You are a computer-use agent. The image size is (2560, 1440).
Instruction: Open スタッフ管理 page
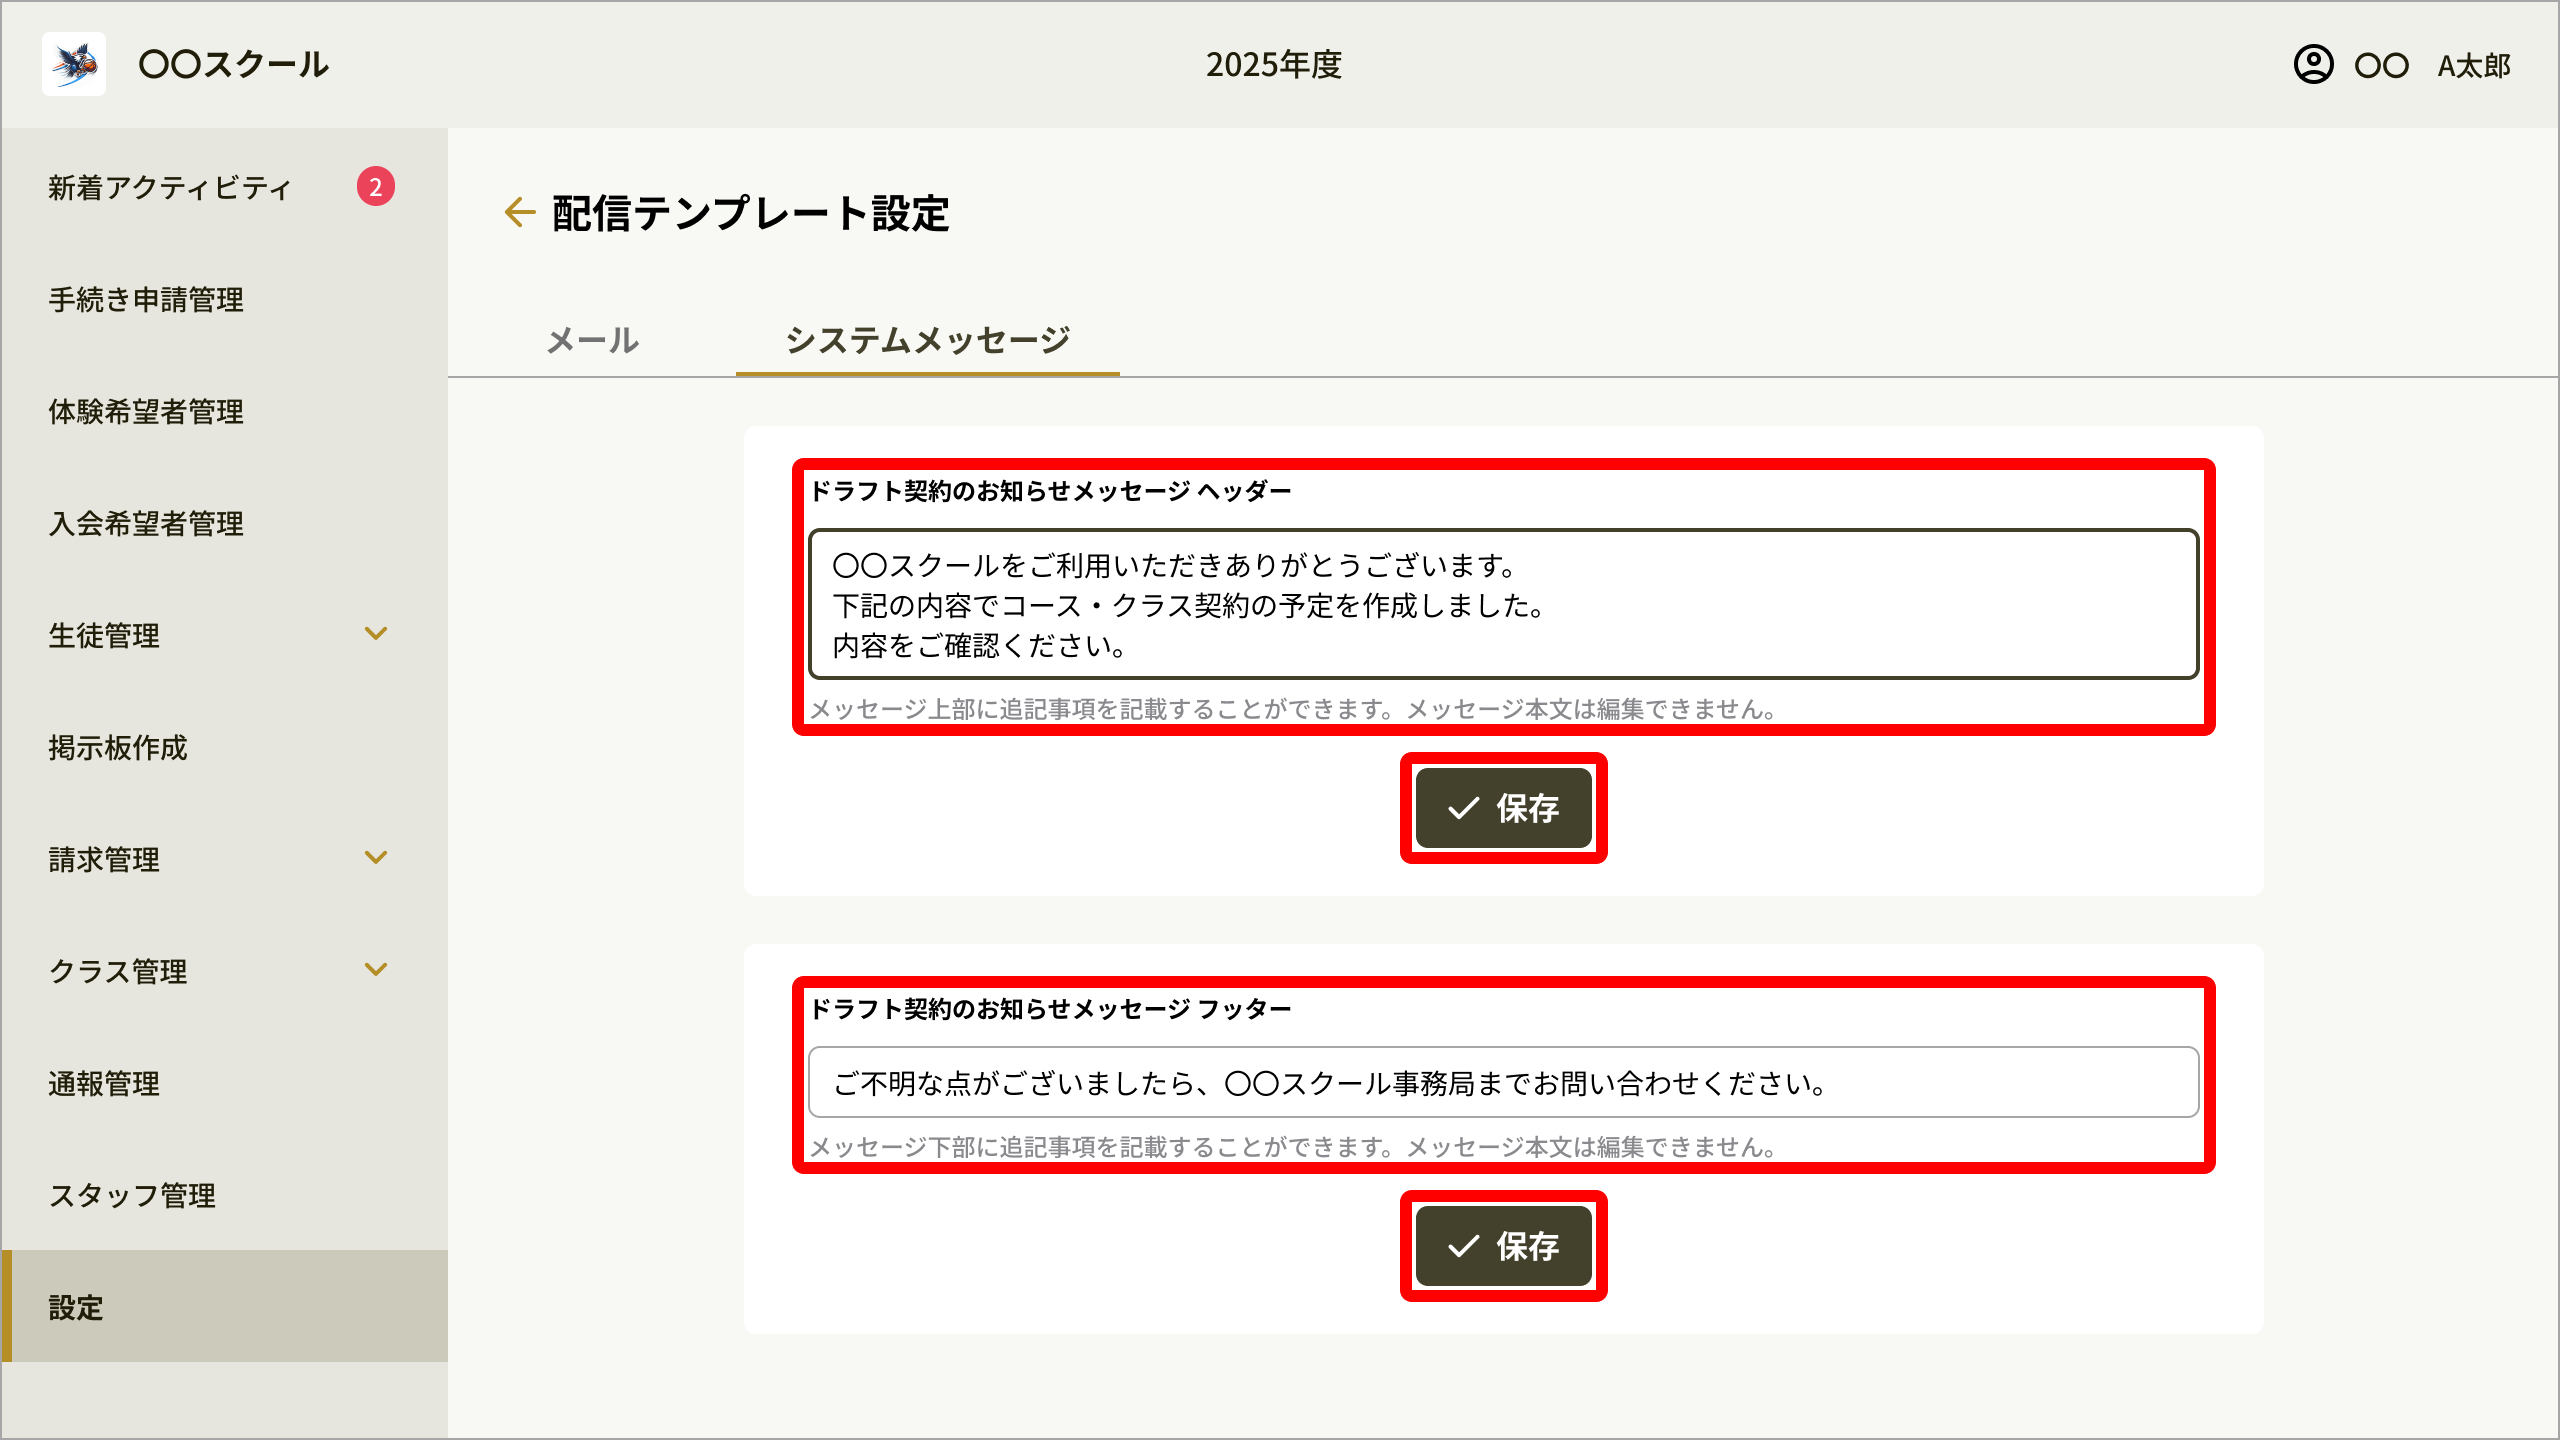(x=224, y=1195)
